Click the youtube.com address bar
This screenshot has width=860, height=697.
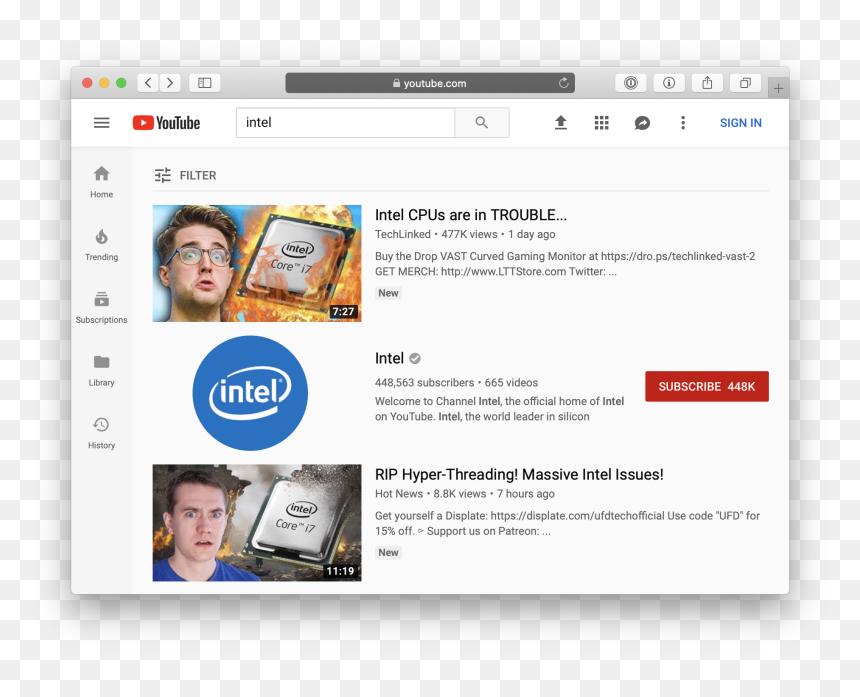coord(430,83)
